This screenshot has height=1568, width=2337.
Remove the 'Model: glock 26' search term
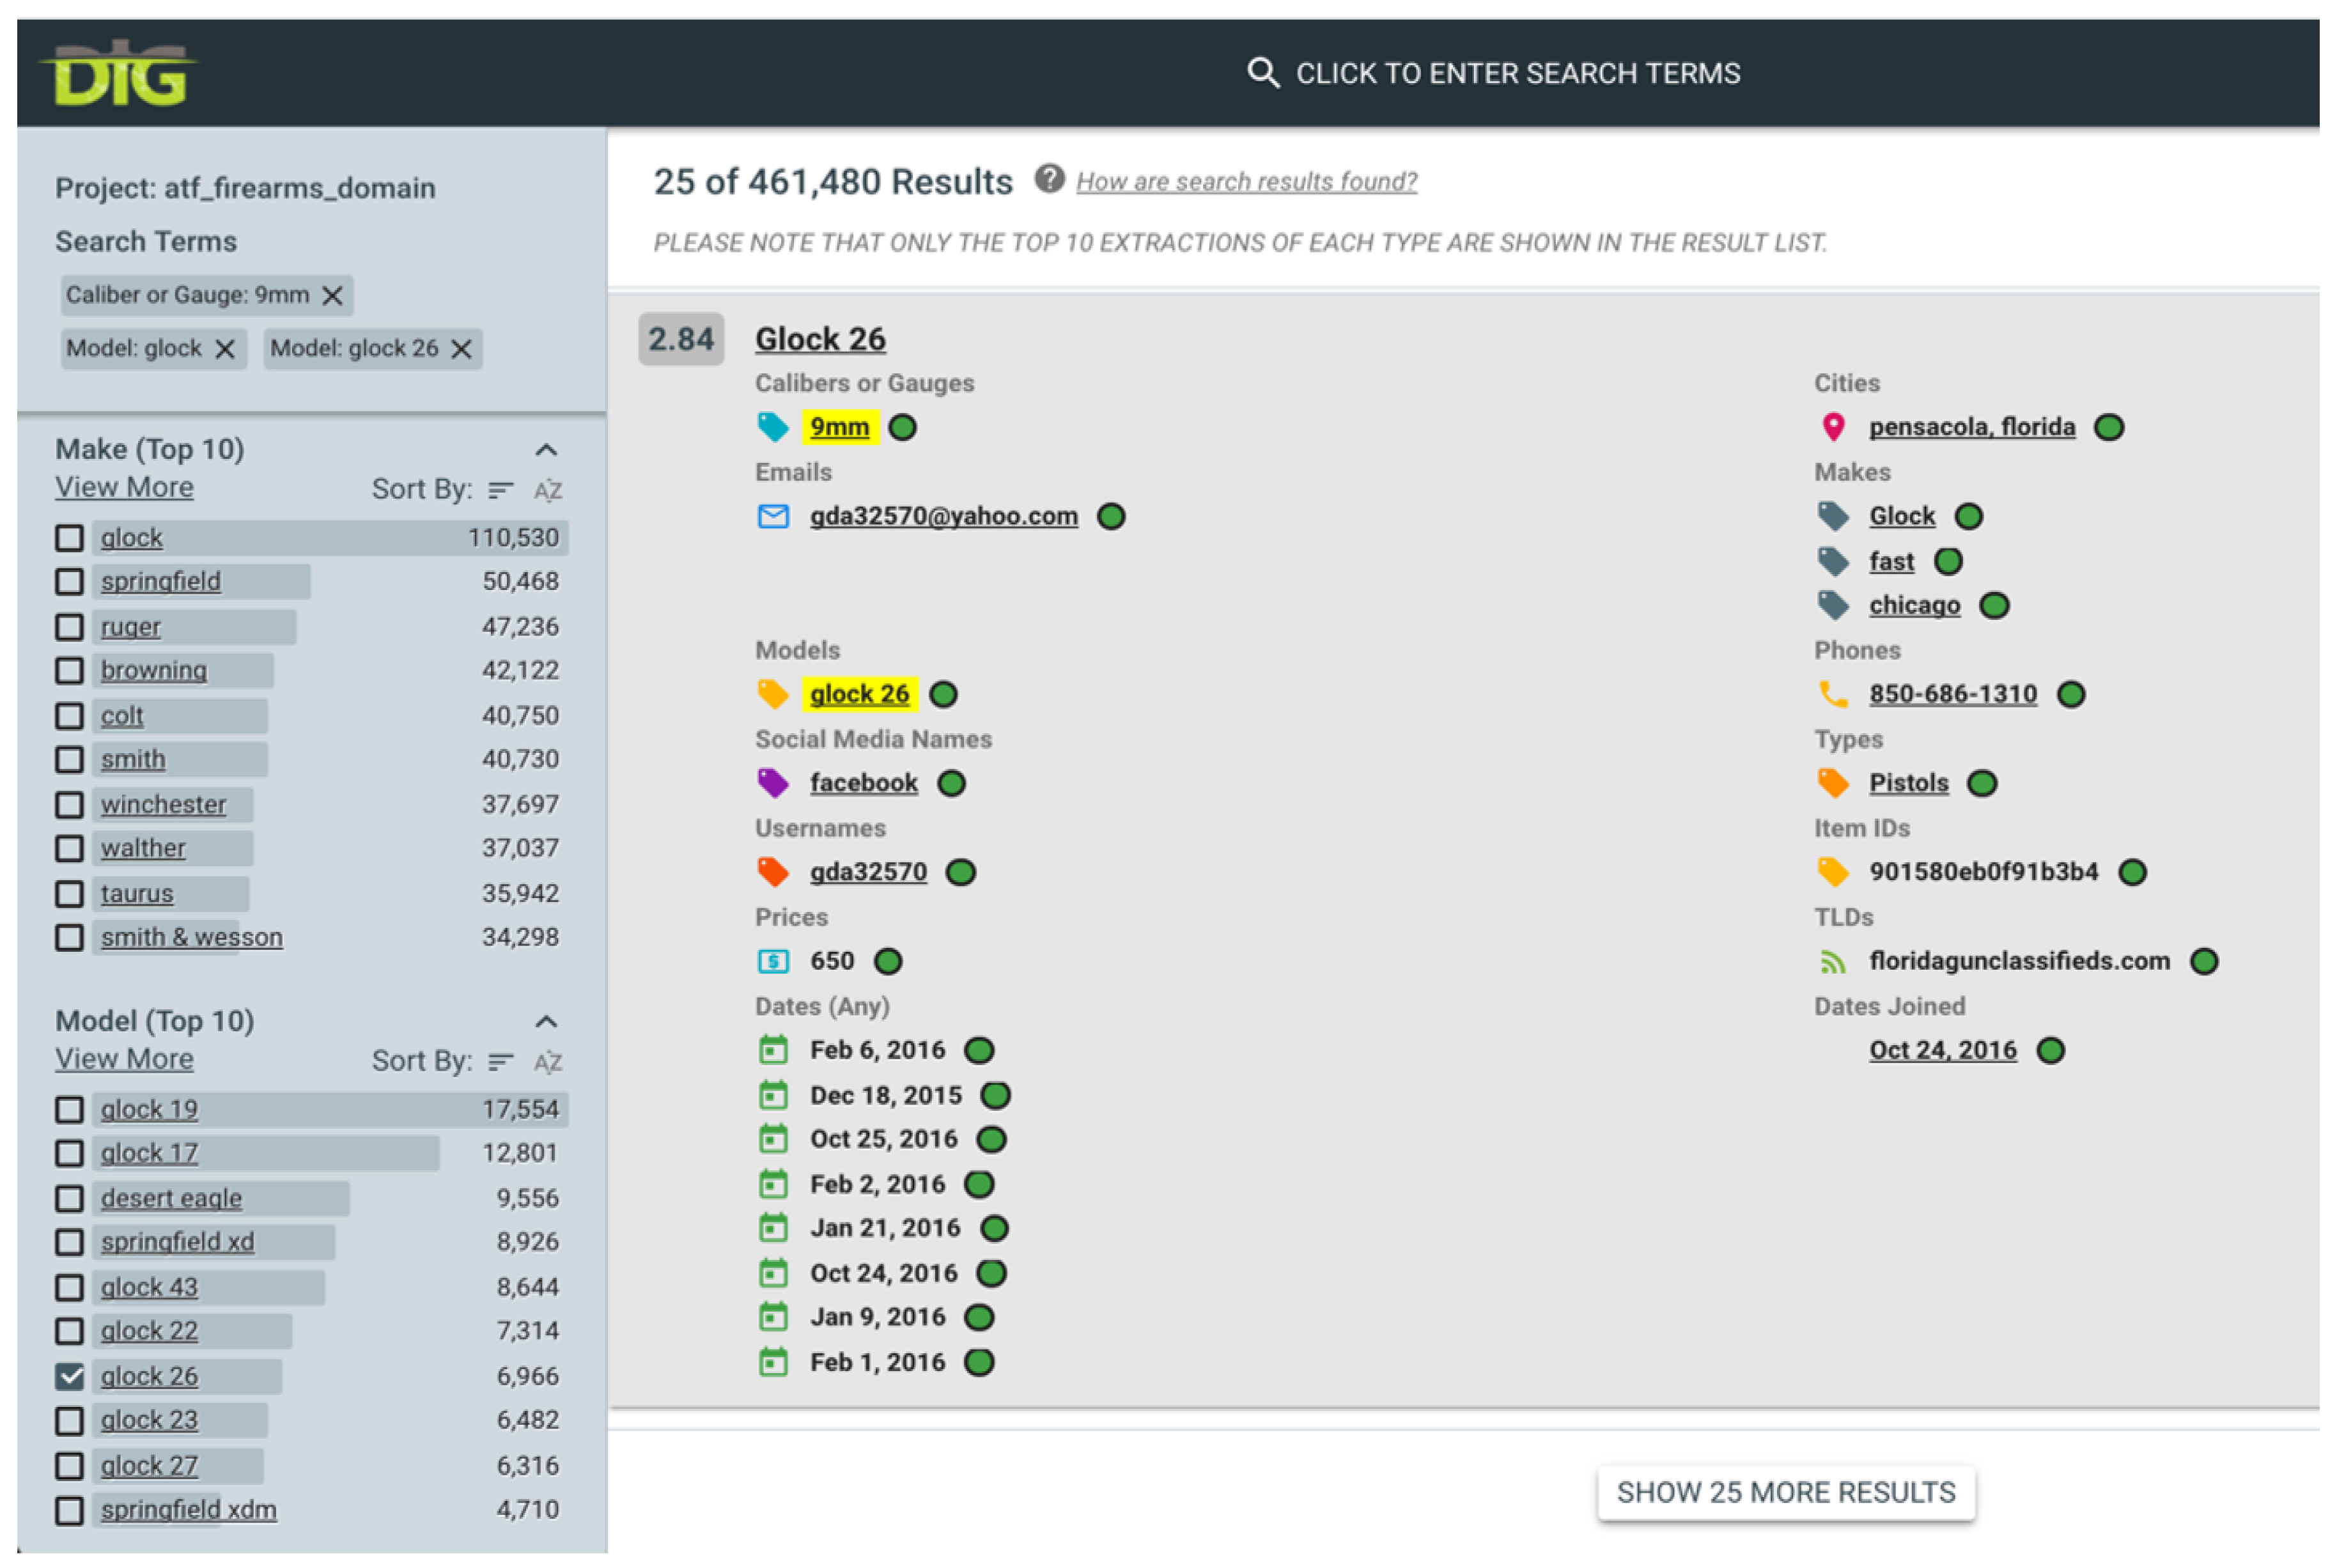point(461,349)
